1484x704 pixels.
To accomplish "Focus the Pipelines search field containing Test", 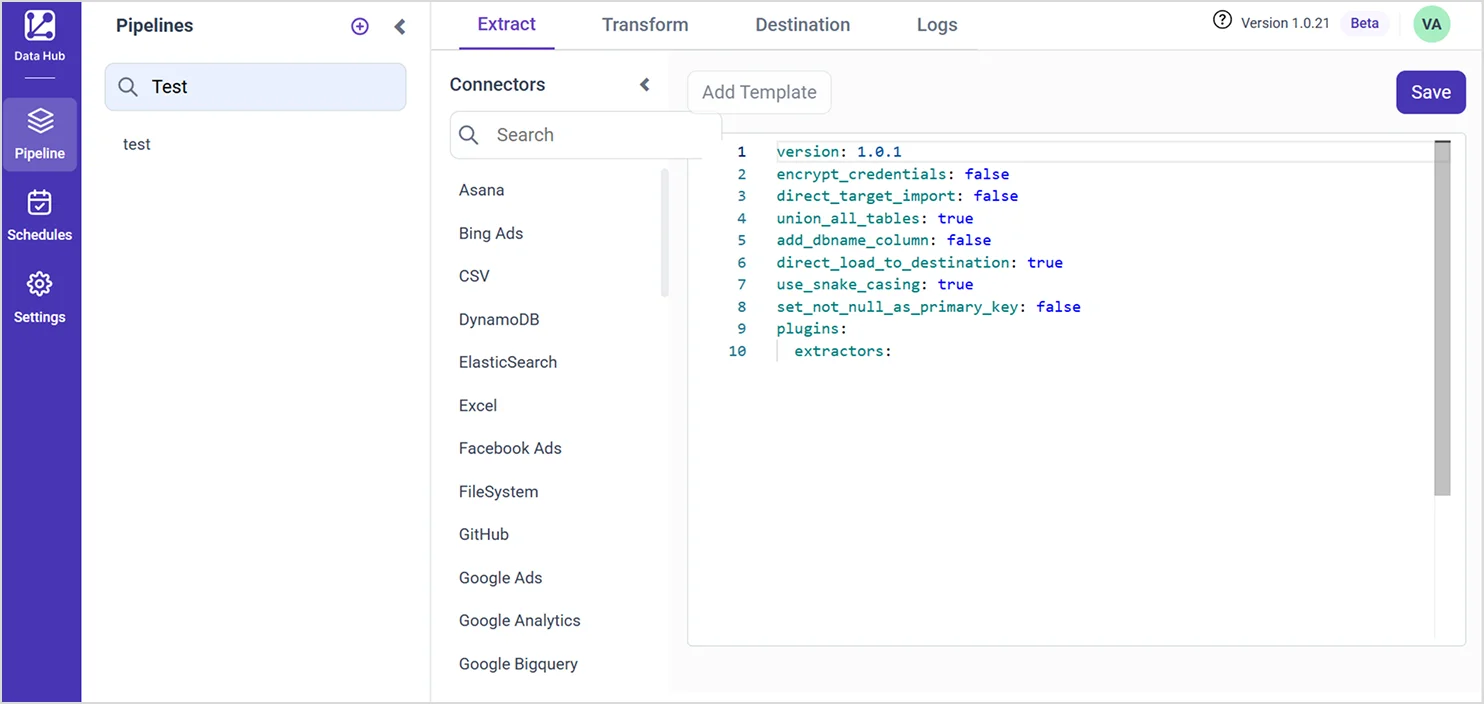I will point(256,87).
